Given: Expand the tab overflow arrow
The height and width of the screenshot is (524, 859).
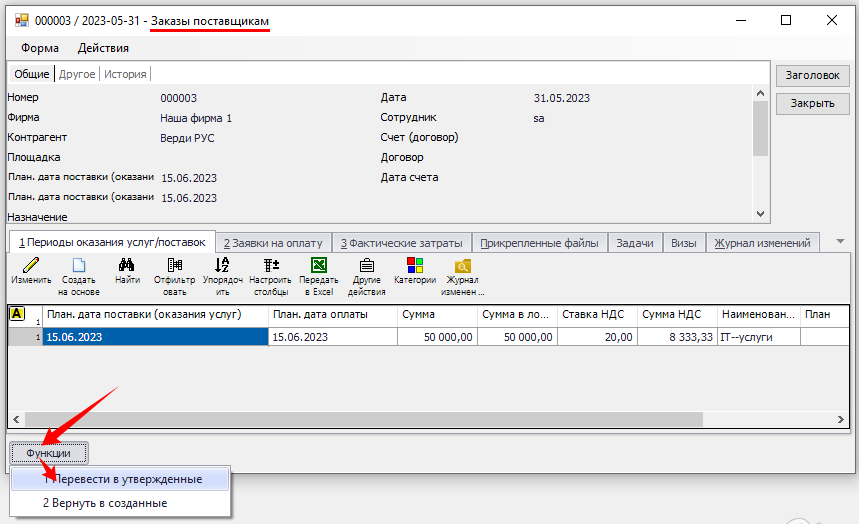Looking at the screenshot, I should click(840, 241).
